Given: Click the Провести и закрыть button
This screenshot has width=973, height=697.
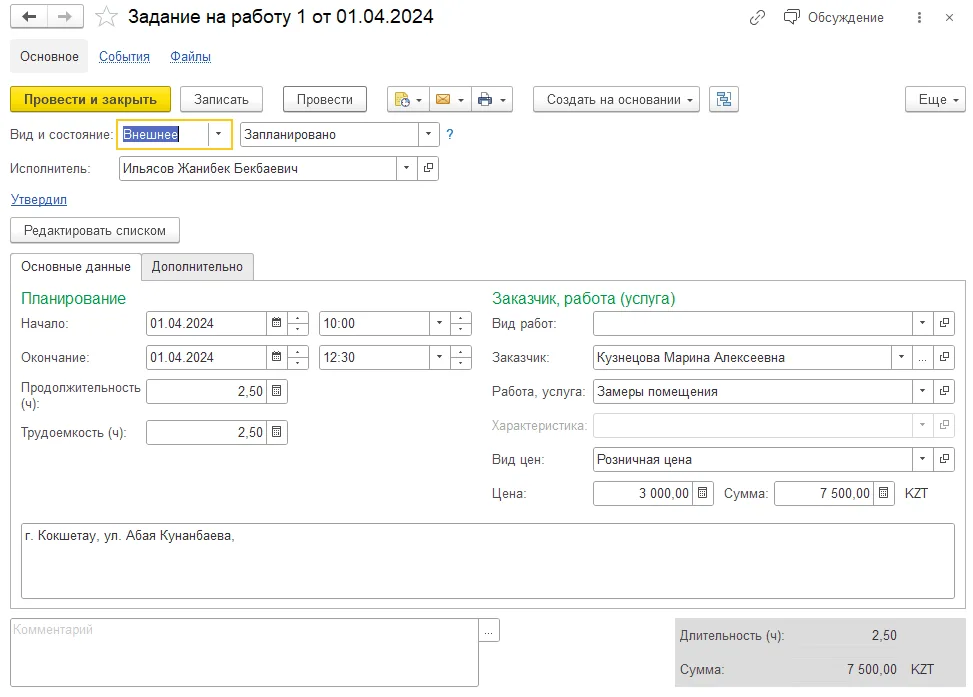Looking at the screenshot, I should point(91,99).
